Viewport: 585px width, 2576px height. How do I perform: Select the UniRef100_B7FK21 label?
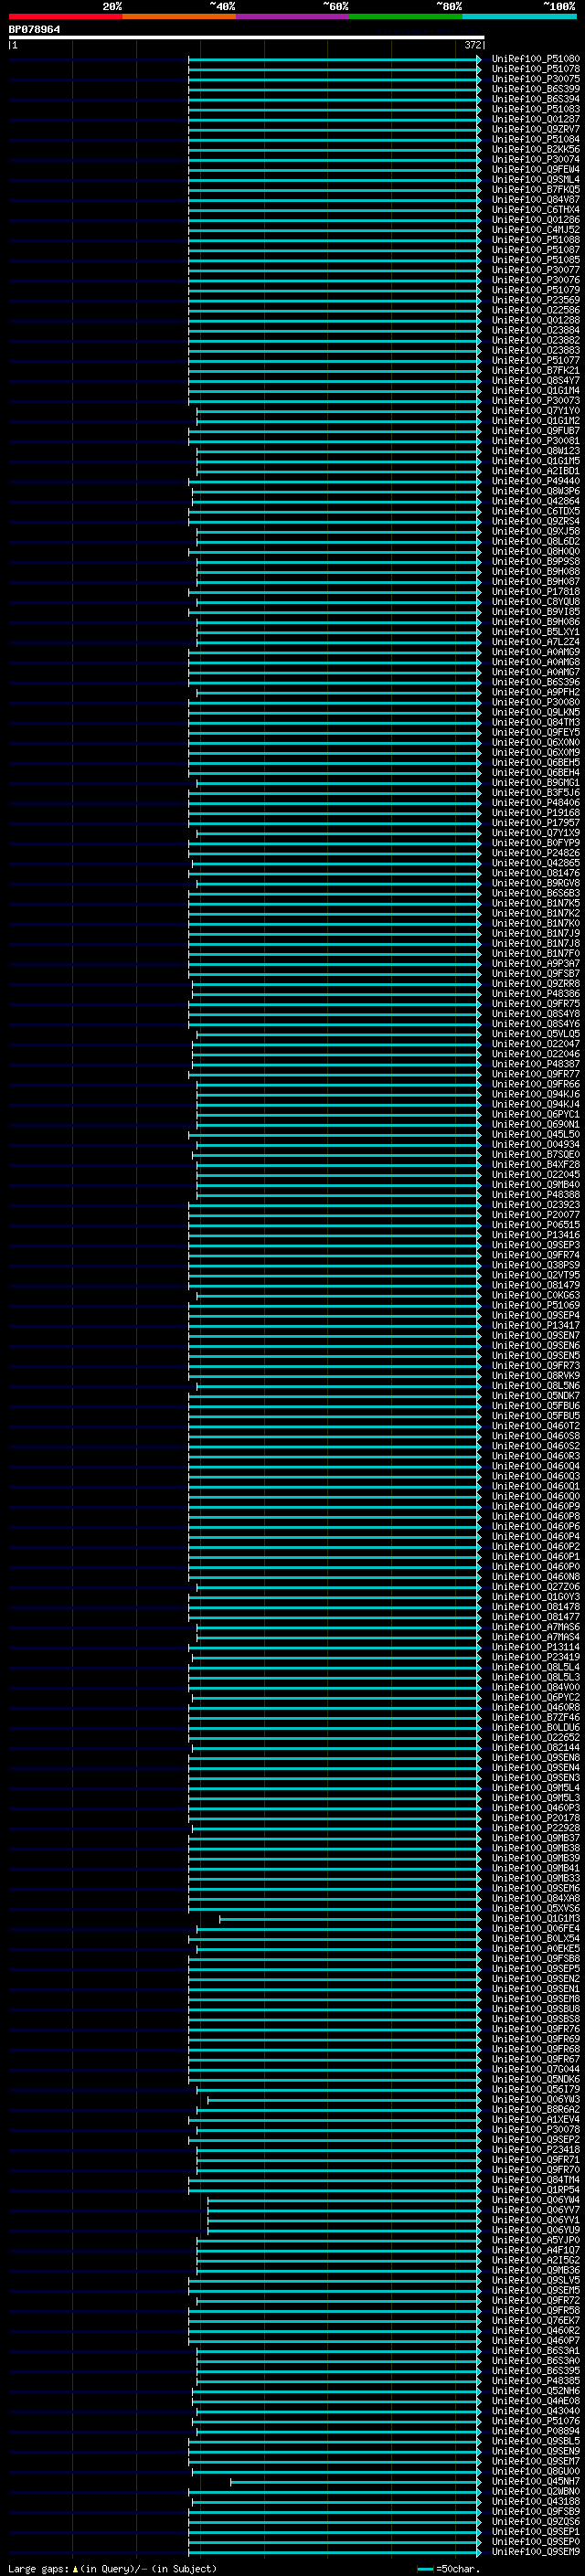(x=536, y=370)
